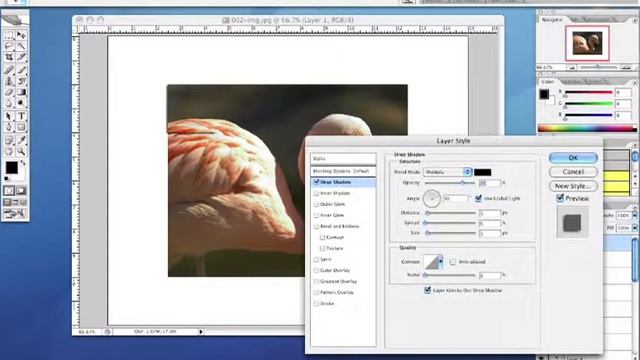Viewport: 640px width, 360px height.
Task: Click the color spectrum ramp bar
Action: 587,129
